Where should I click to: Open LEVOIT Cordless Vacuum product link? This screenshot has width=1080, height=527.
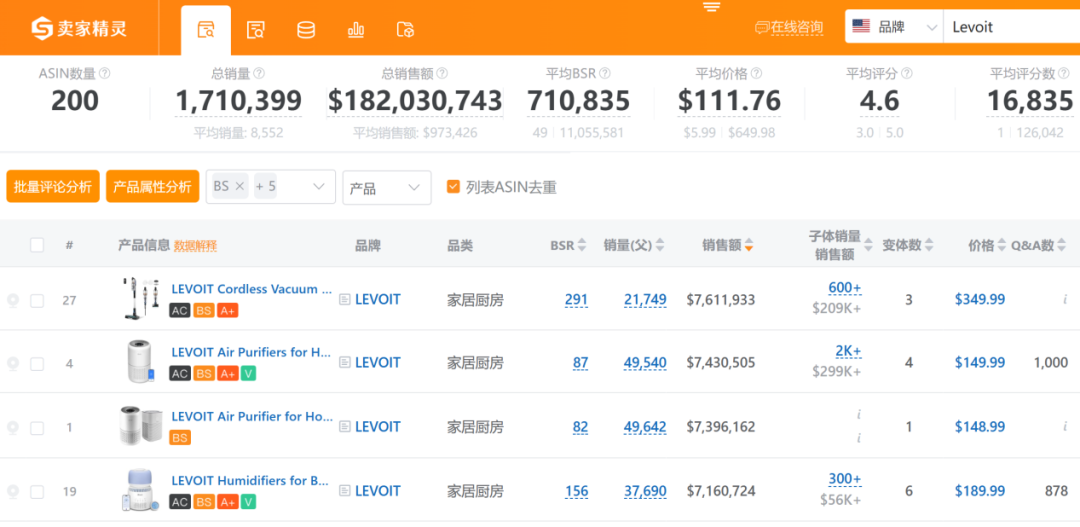(x=251, y=289)
